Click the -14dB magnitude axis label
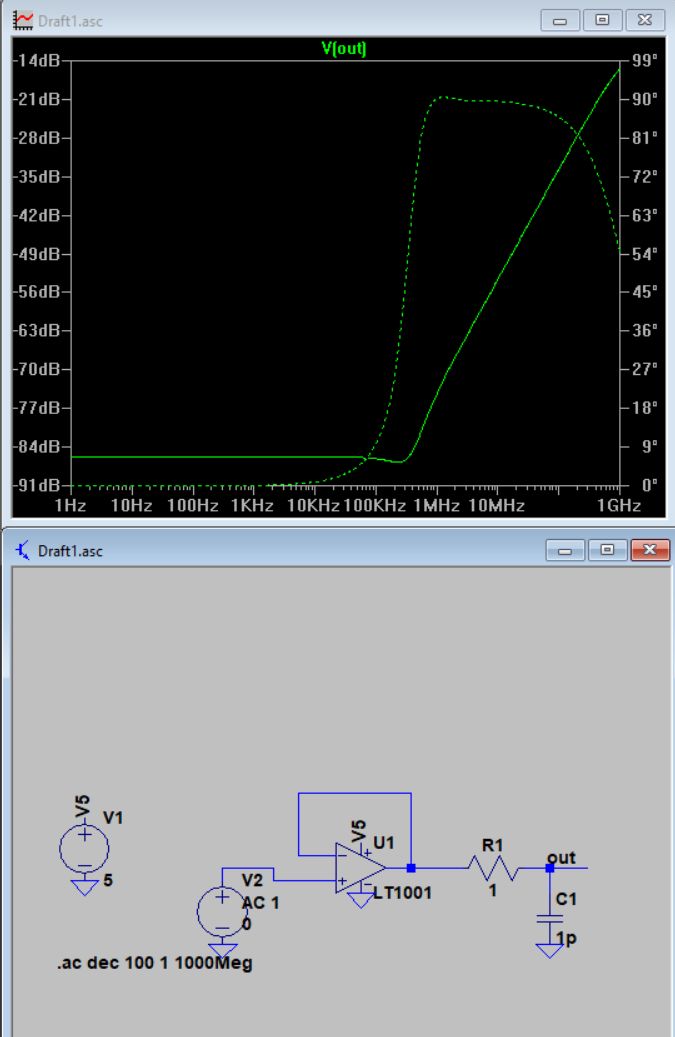This screenshot has width=675, height=1037. (36, 60)
